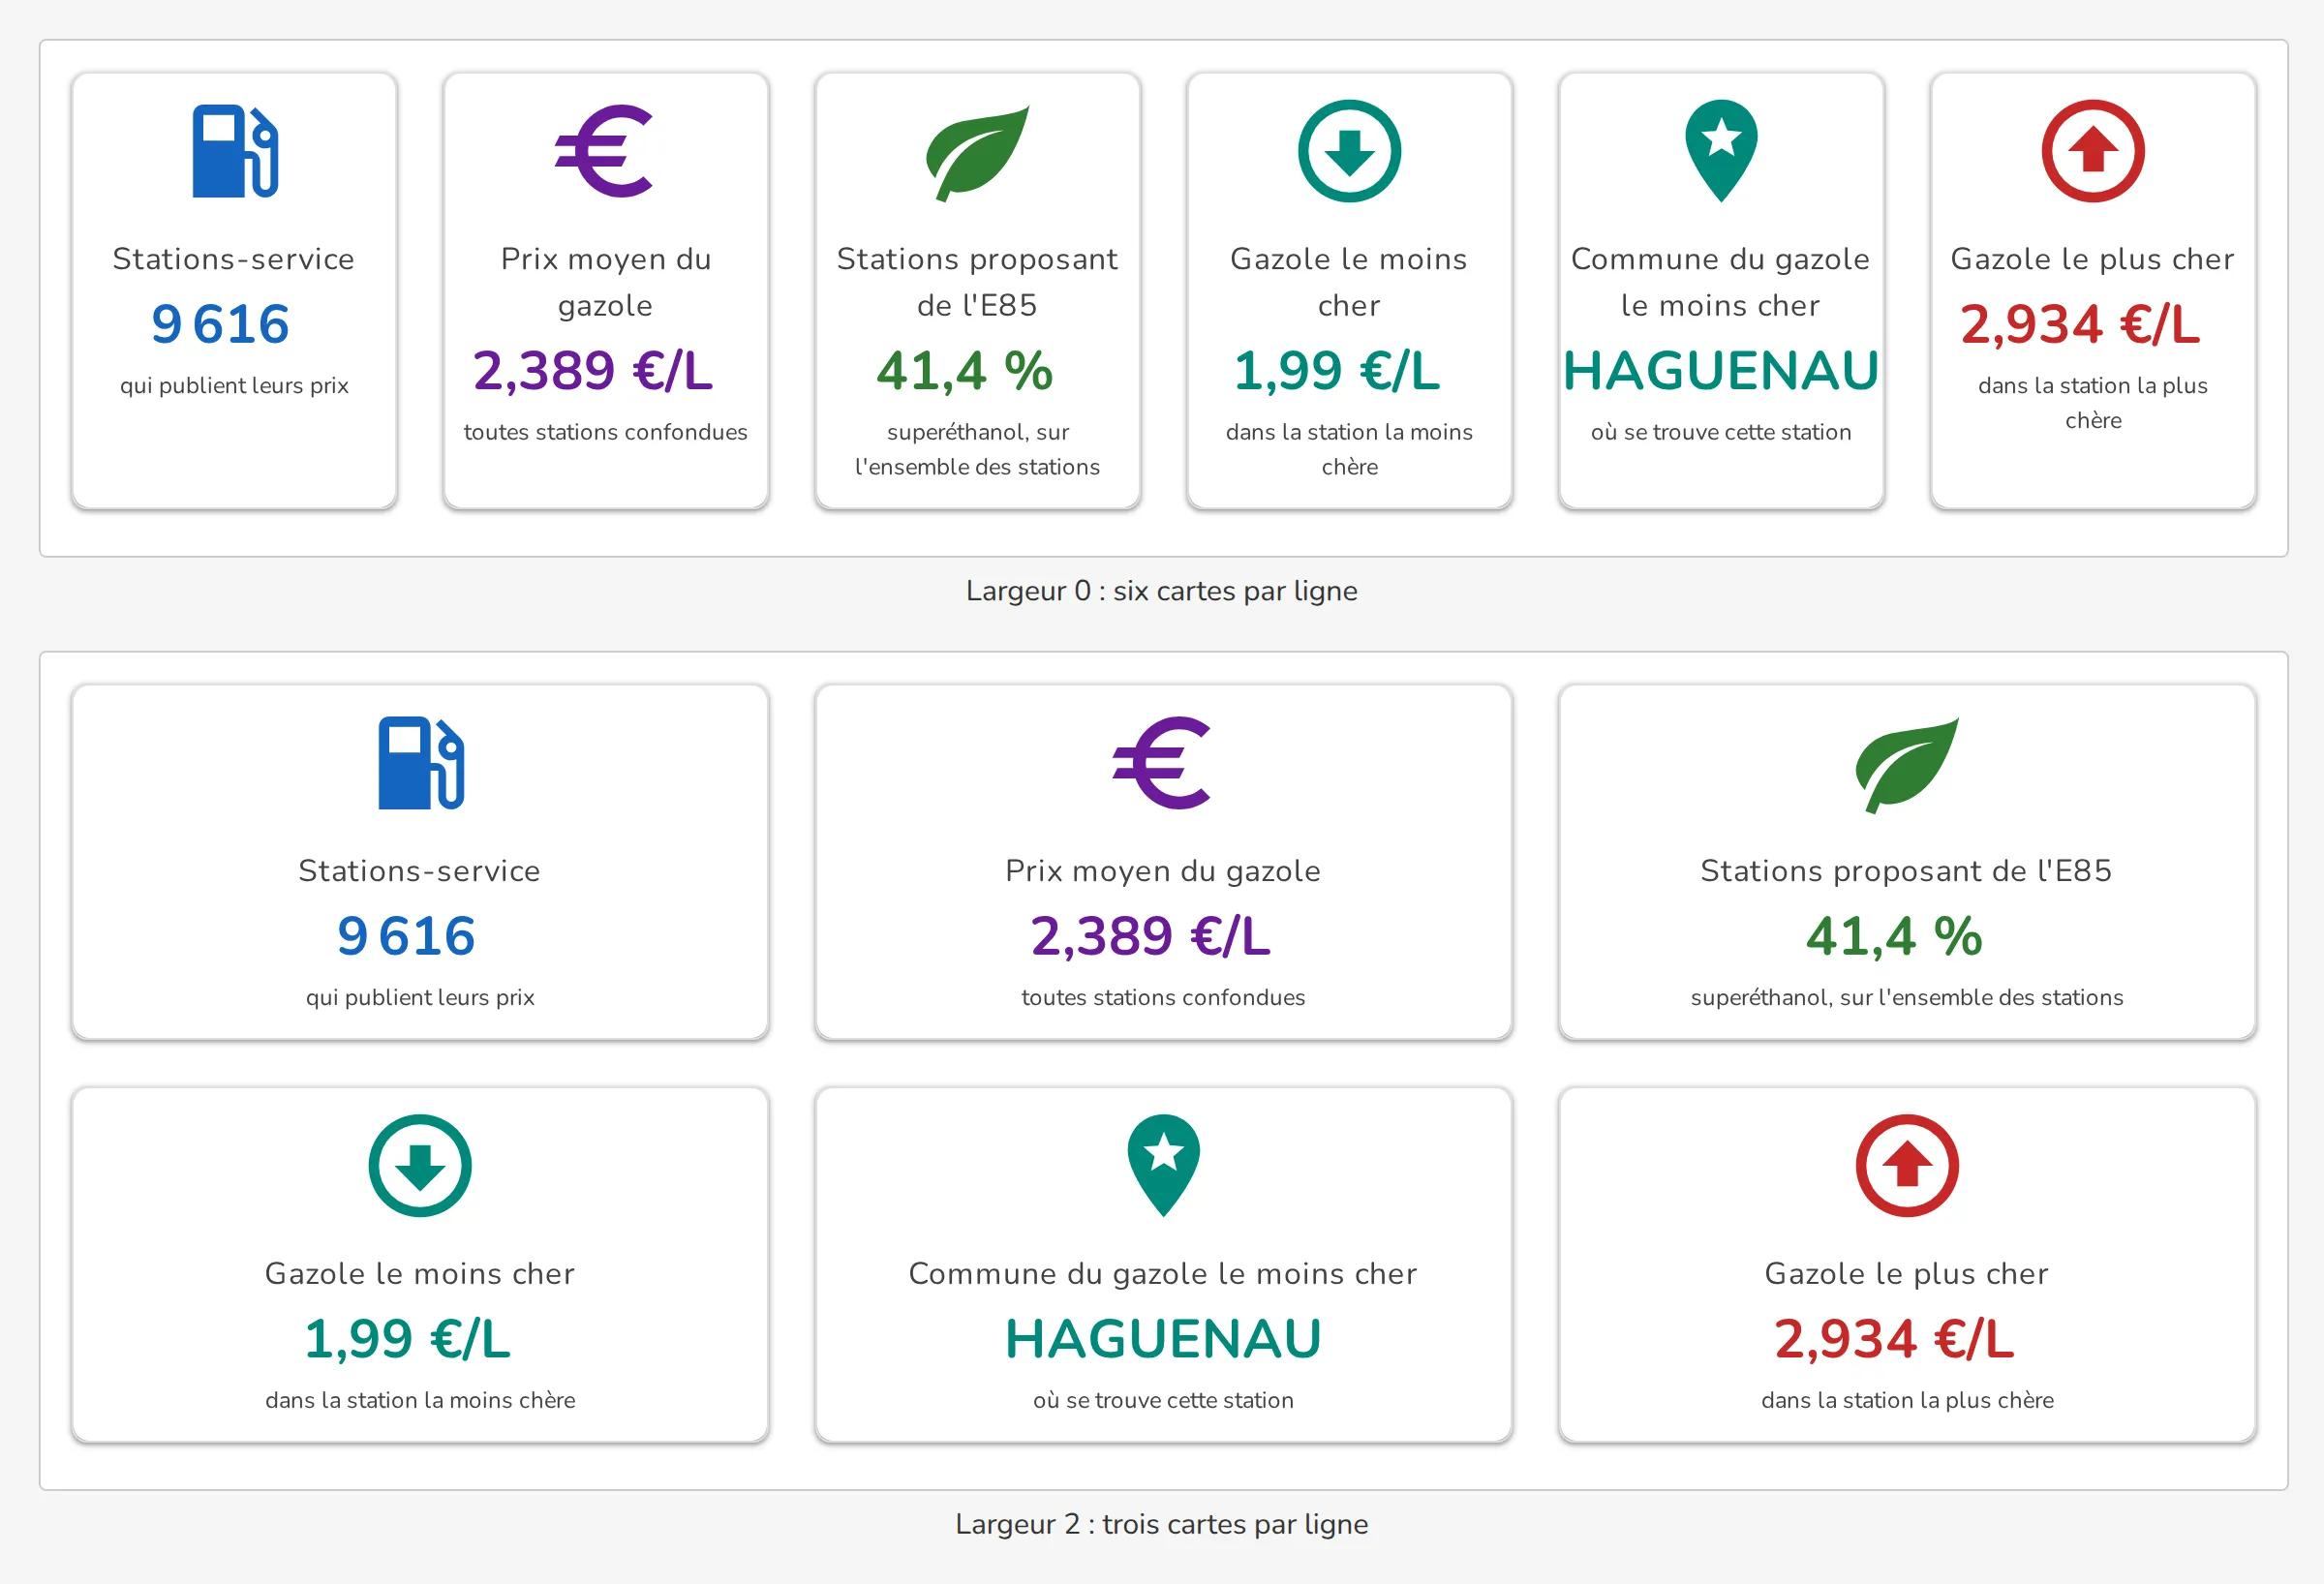Select the 1,99 €/L value in the six-card row
The width and height of the screenshot is (2324, 1584).
(x=1337, y=371)
